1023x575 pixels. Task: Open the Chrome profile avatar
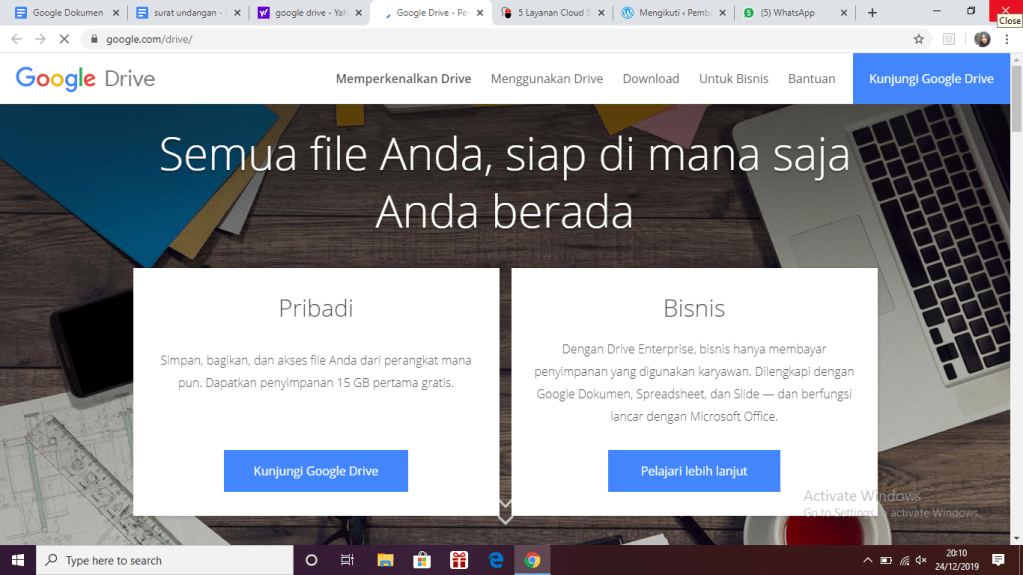click(981, 39)
